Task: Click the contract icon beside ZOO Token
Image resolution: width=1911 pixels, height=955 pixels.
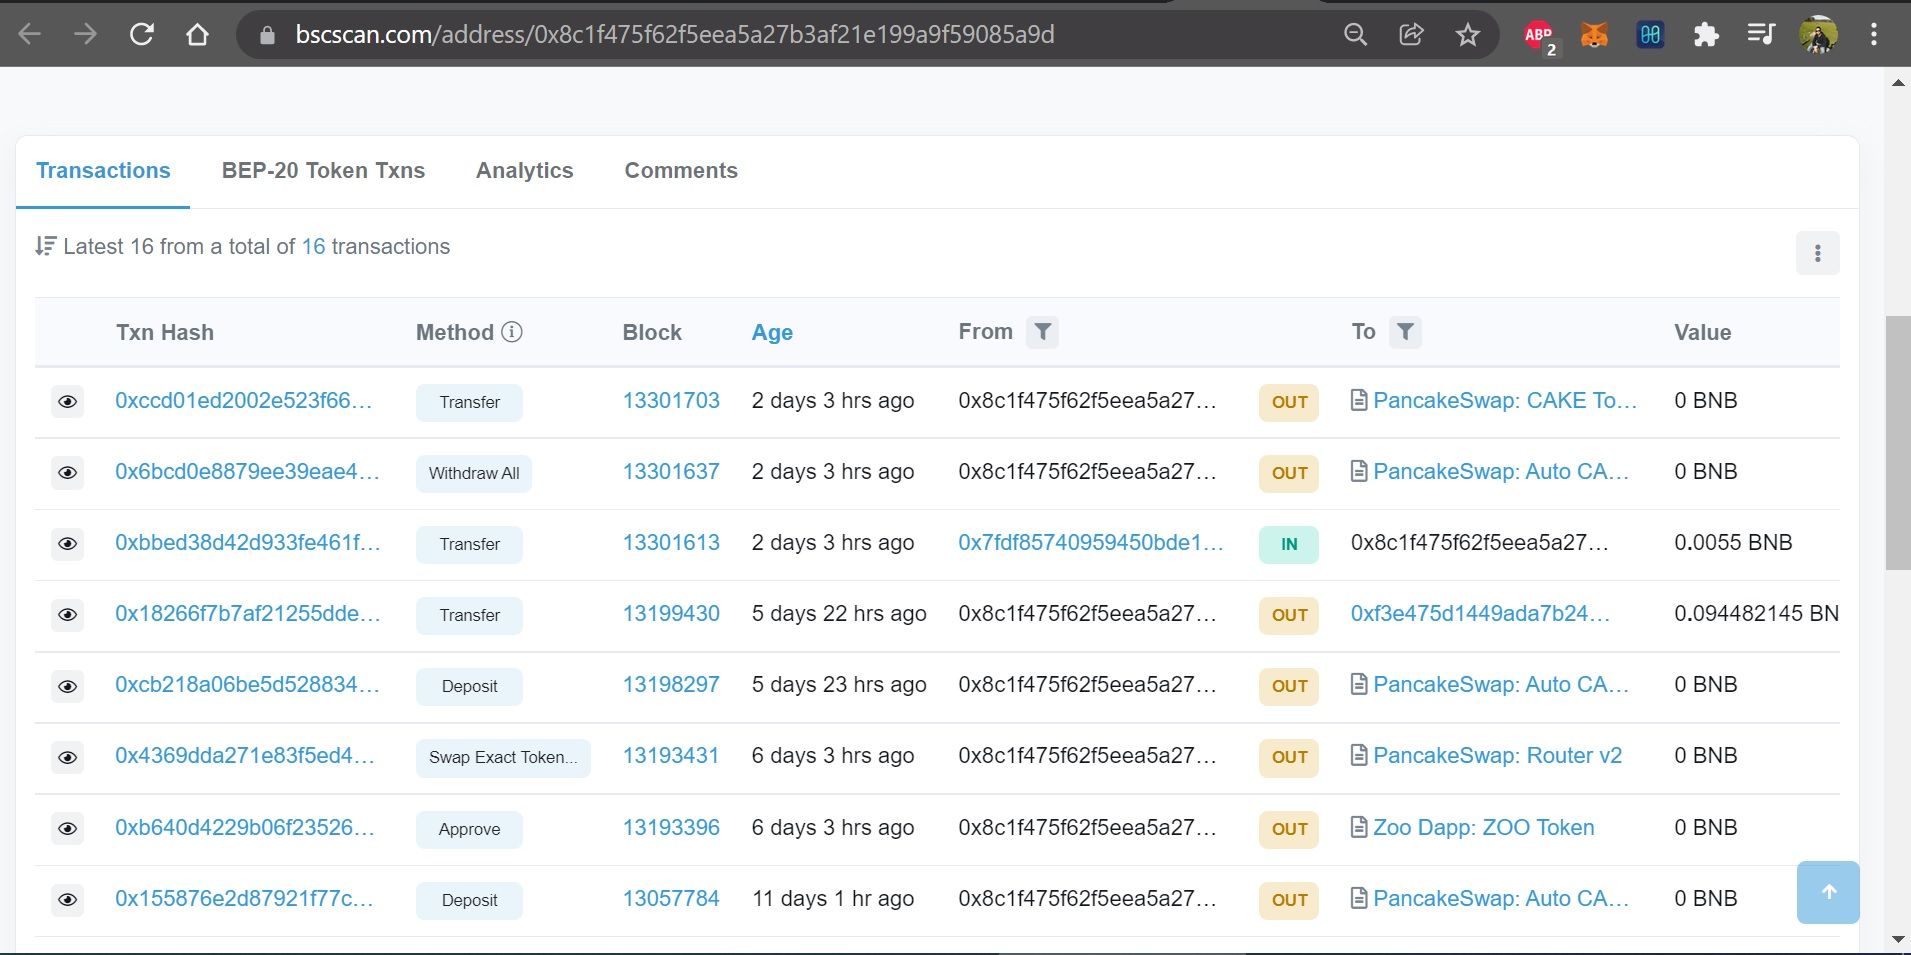Action: coord(1359,828)
